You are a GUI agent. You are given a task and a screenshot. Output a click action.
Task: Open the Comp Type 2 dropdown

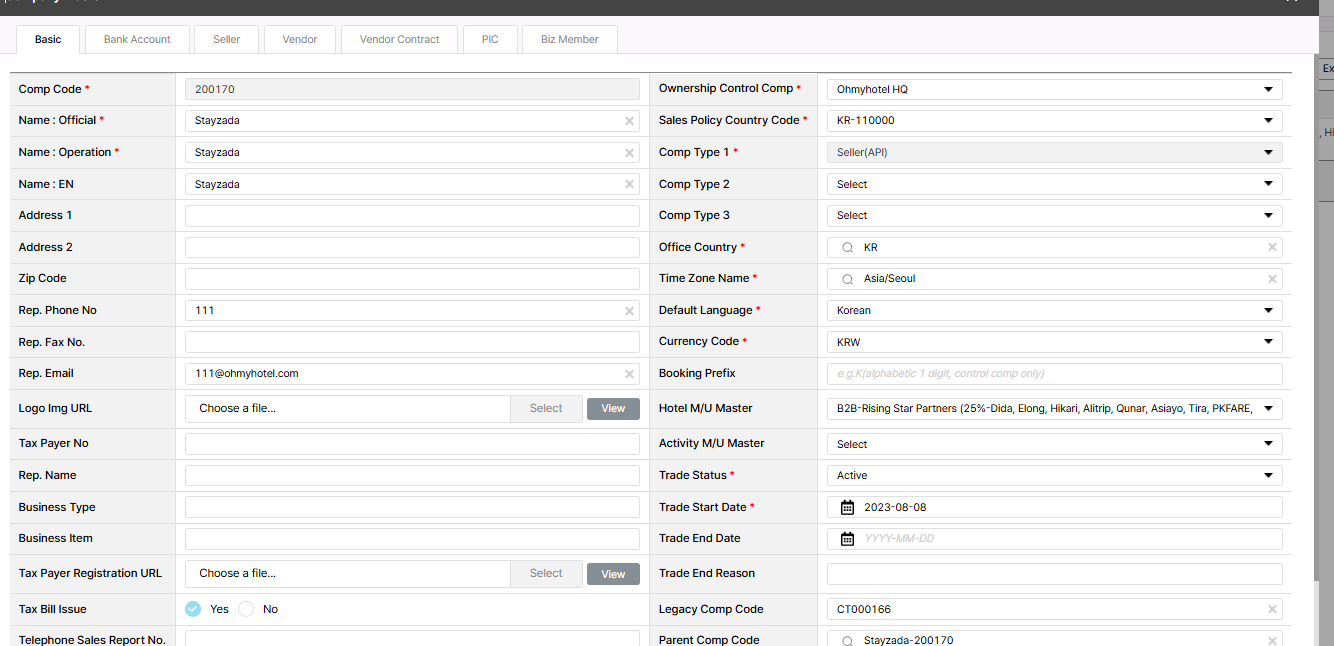(x=1054, y=184)
